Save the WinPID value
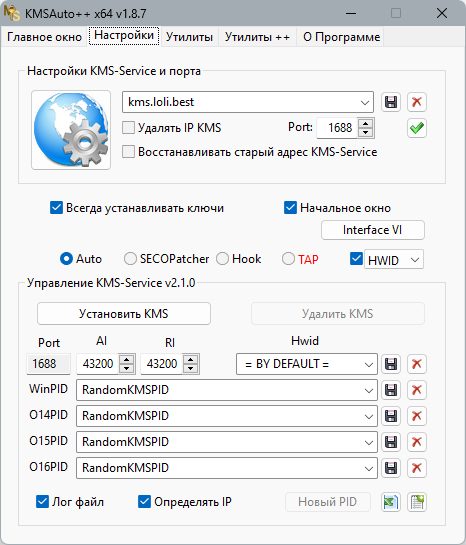466x545 pixels. tap(391, 390)
